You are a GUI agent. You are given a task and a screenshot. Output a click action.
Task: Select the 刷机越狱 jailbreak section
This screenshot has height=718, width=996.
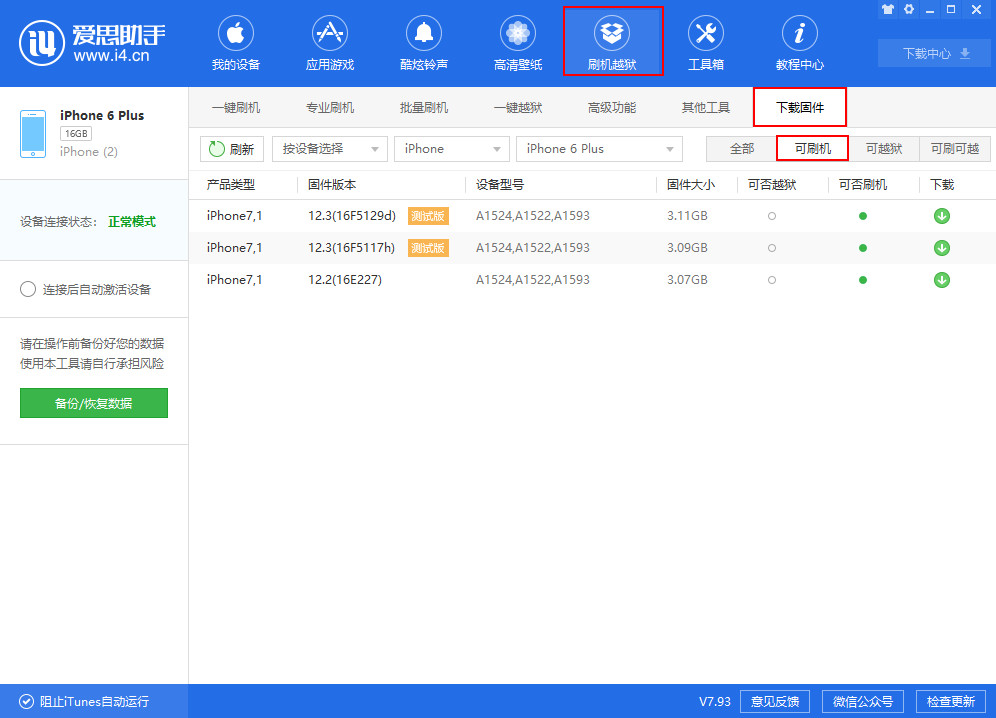(612, 42)
